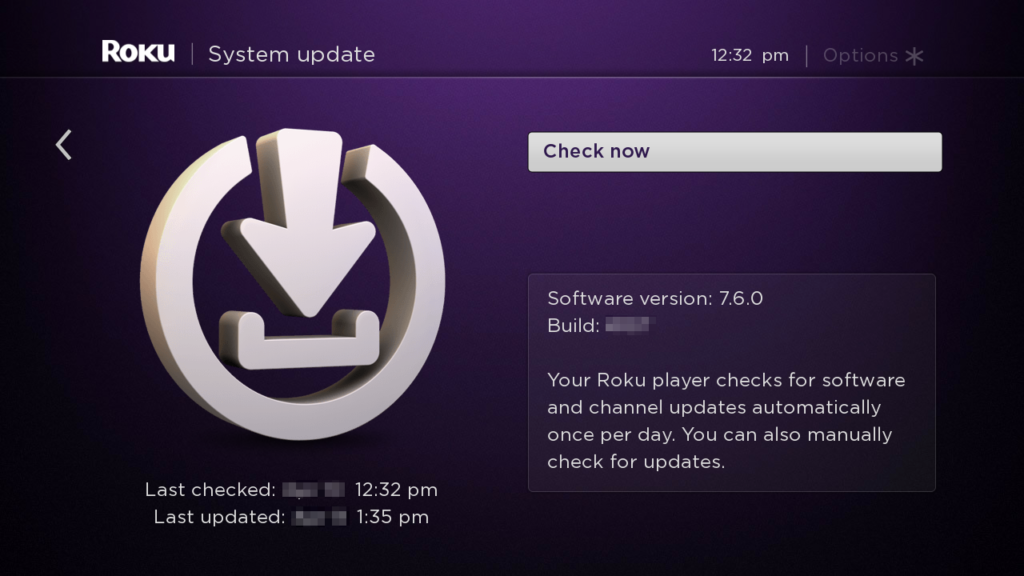The image size is (1024, 576).
Task: Click the Last updated timestamp line
Action: point(291,517)
